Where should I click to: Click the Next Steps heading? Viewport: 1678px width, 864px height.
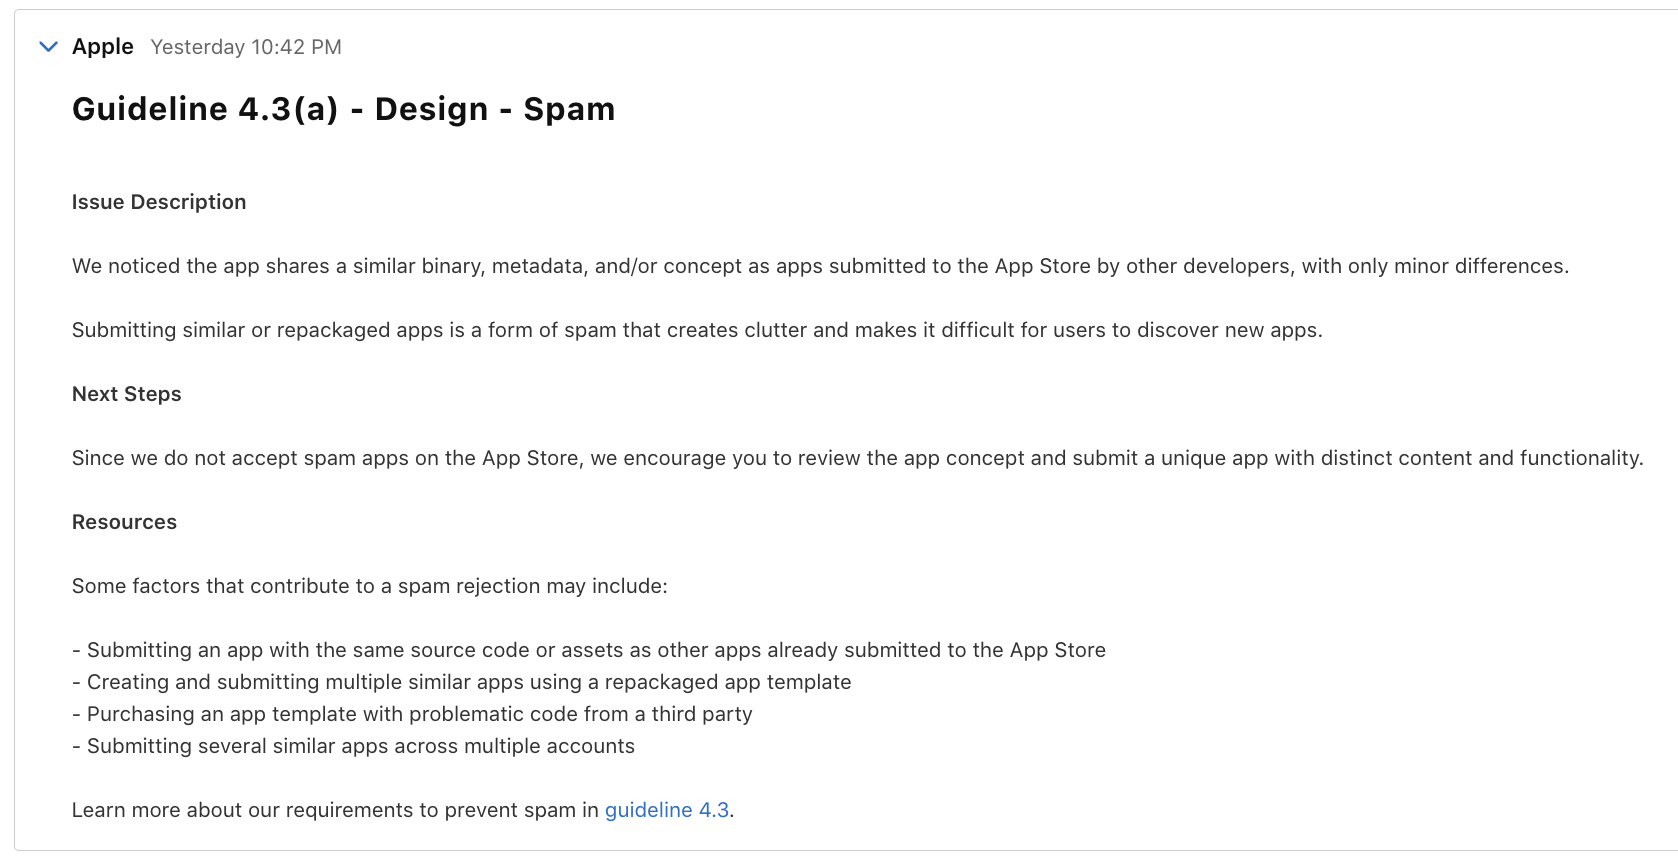pyautogui.click(x=127, y=394)
